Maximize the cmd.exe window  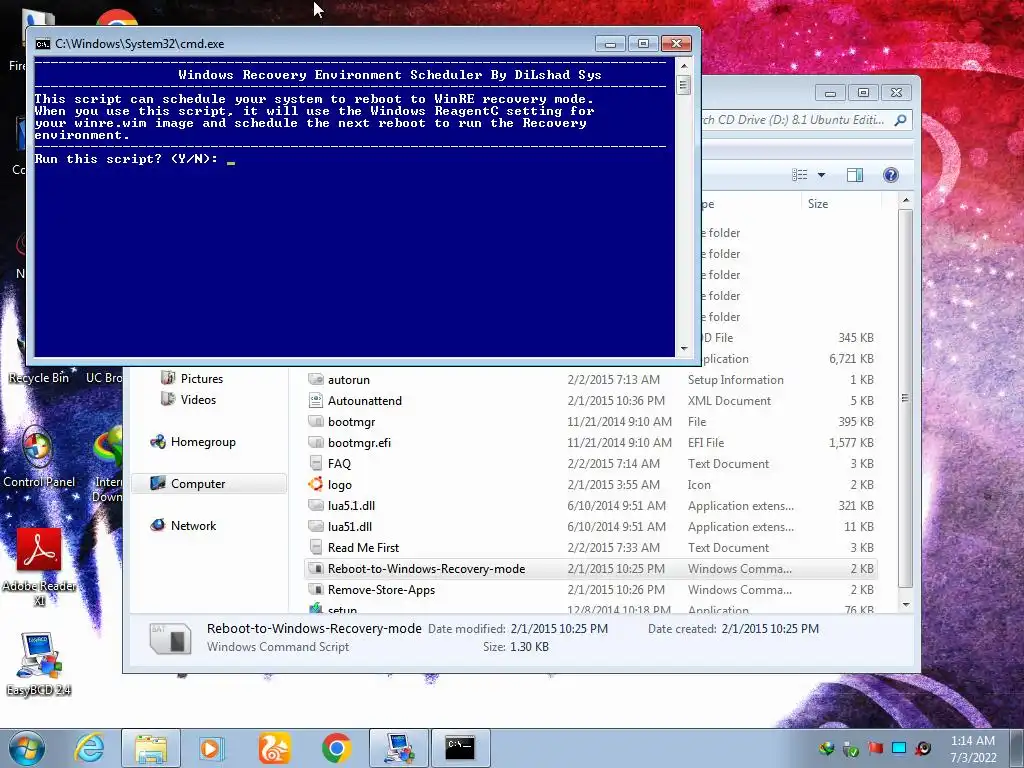tap(643, 44)
